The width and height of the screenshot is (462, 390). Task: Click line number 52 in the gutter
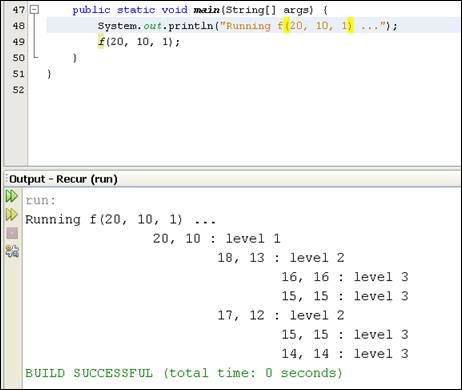tap(19, 90)
